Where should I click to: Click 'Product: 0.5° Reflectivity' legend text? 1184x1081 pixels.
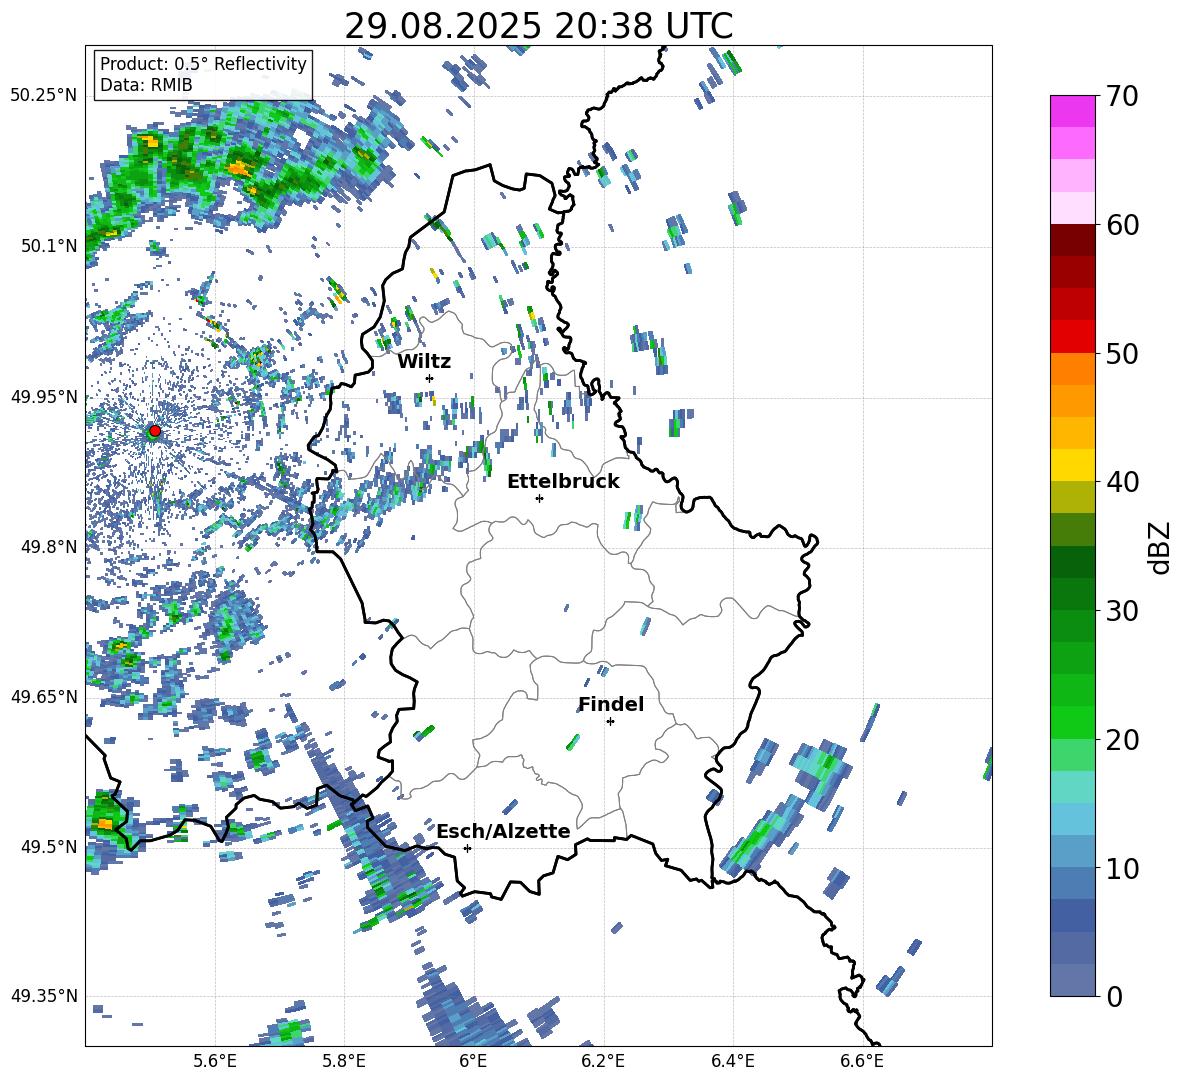click(x=203, y=63)
